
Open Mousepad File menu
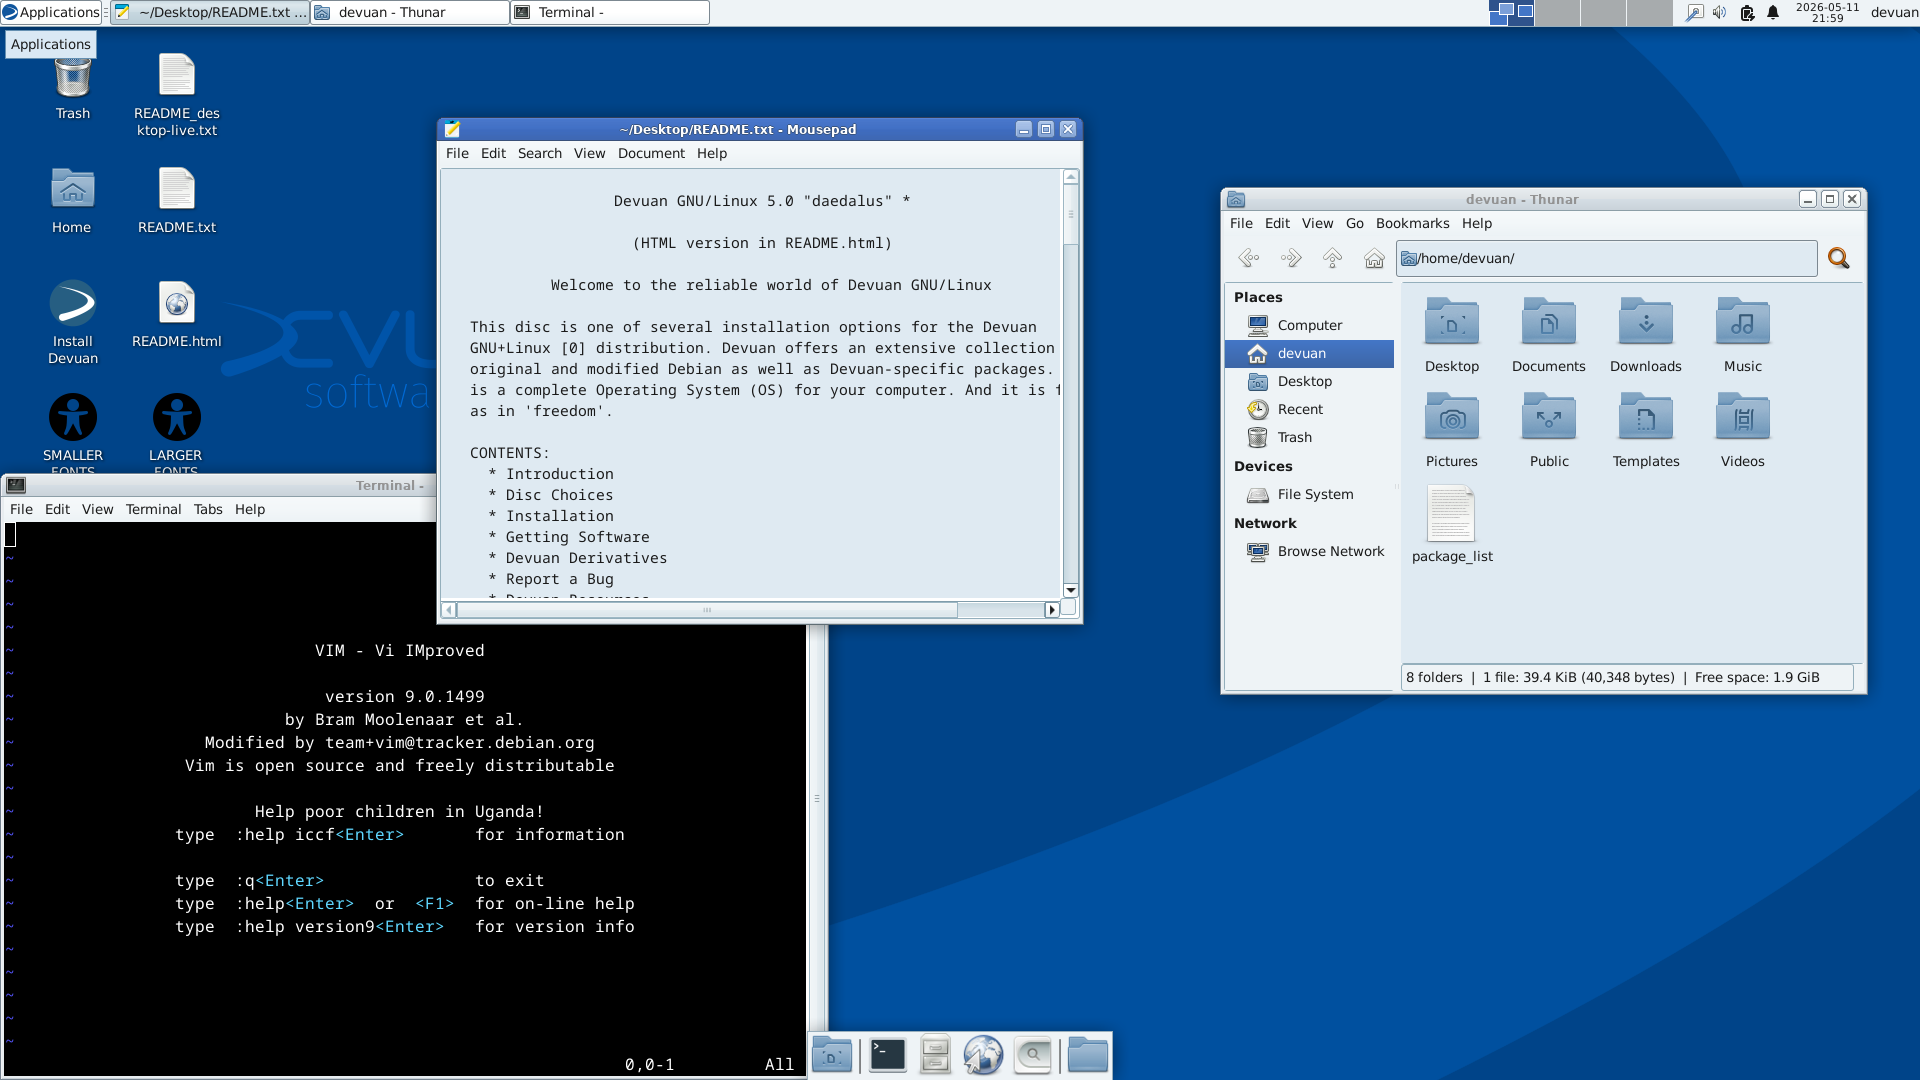click(457, 153)
